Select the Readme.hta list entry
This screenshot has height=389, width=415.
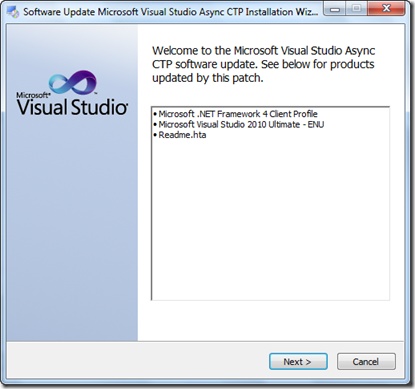tap(182, 135)
